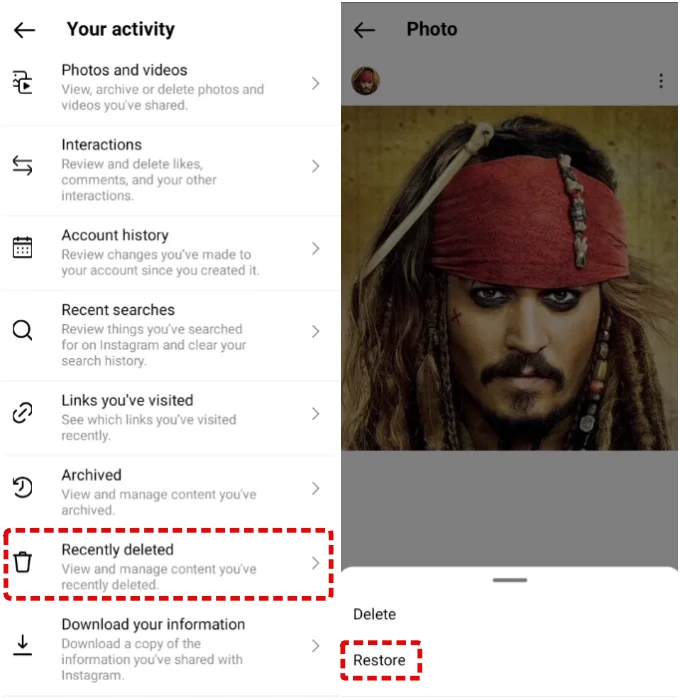Go back from the Photo screen
This screenshot has width=680, height=700.
pyautogui.click(x=364, y=30)
